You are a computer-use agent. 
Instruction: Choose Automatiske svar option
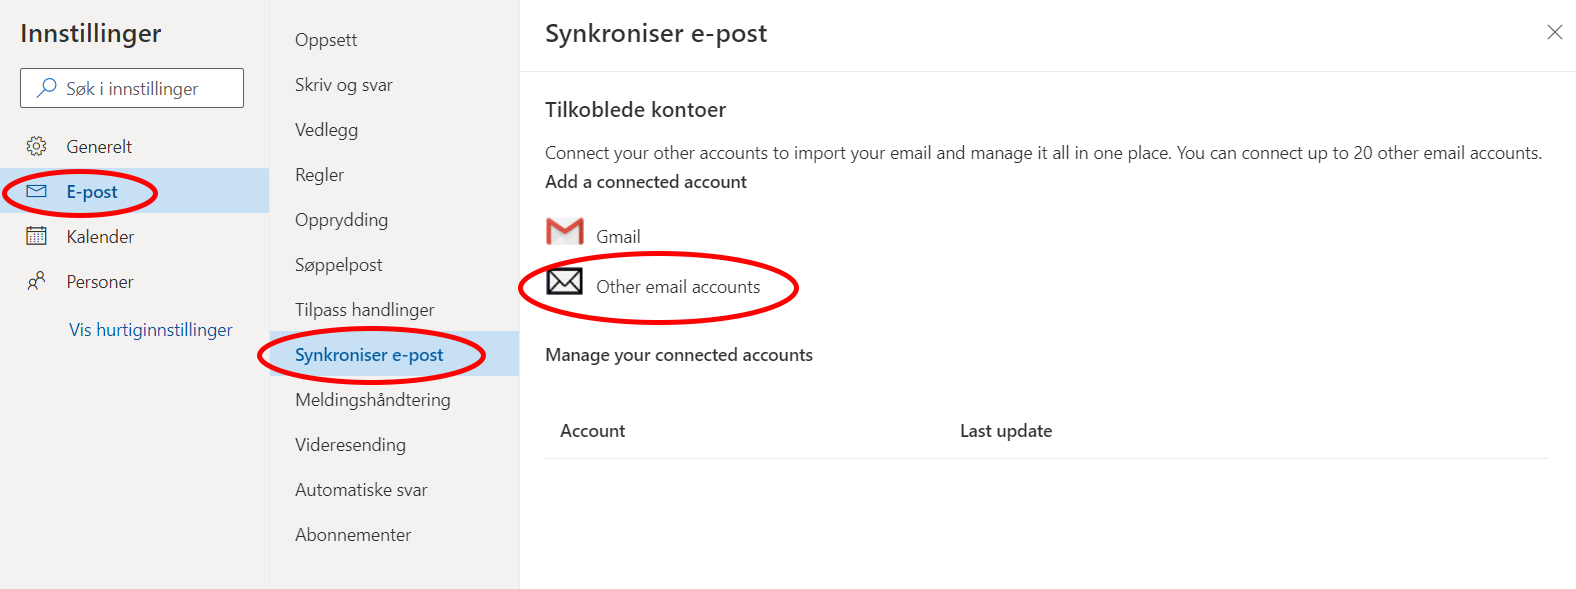point(361,490)
